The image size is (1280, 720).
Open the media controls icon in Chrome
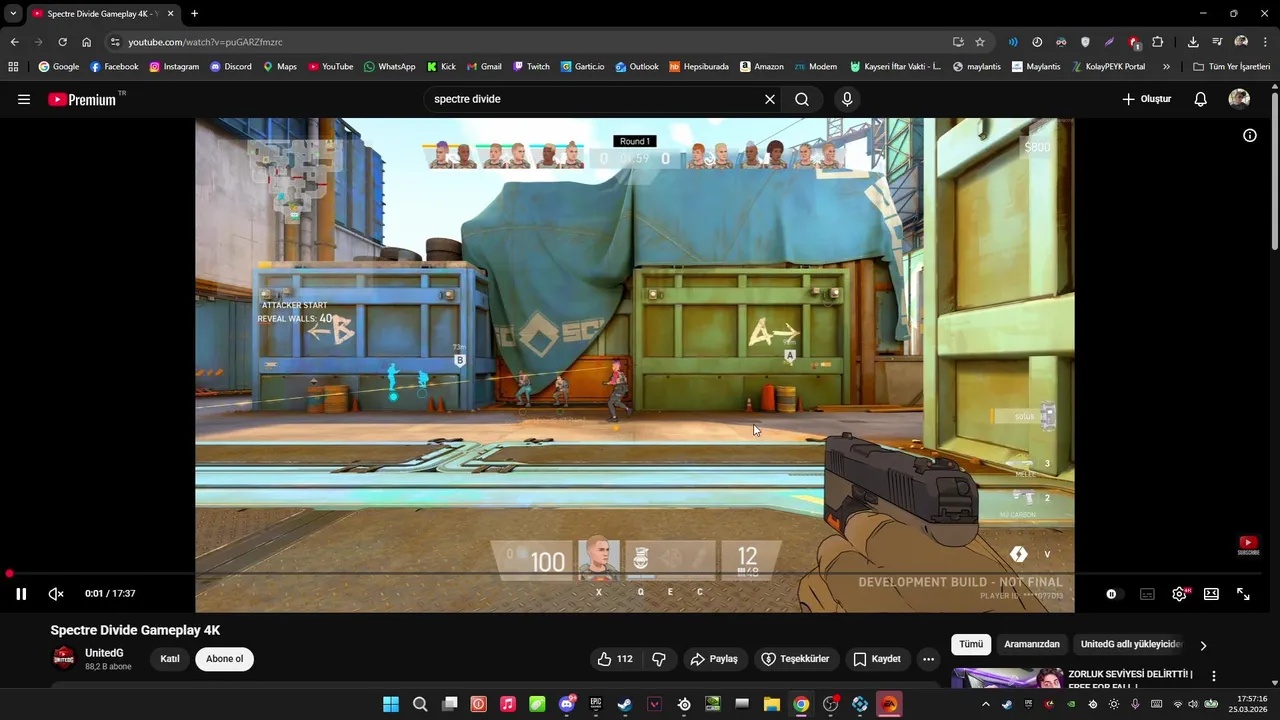[x=1217, y=42]
